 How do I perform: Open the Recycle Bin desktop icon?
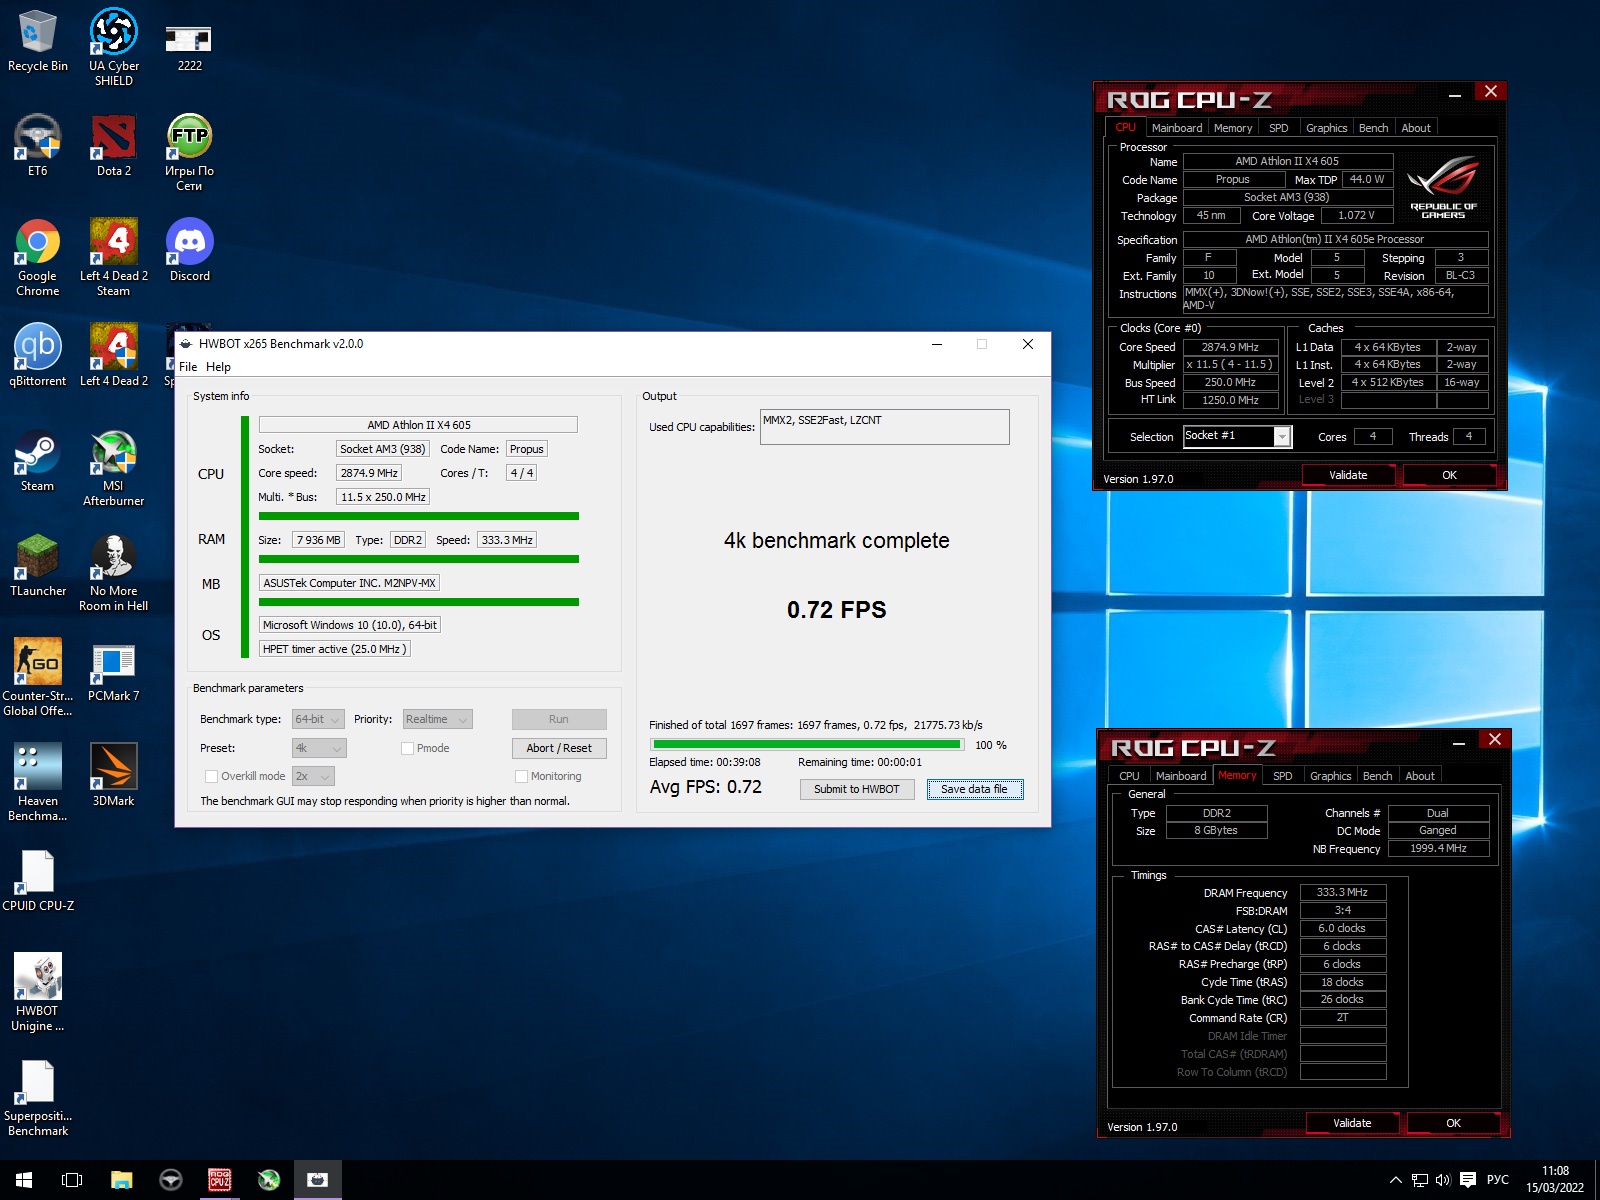[38, 42]
